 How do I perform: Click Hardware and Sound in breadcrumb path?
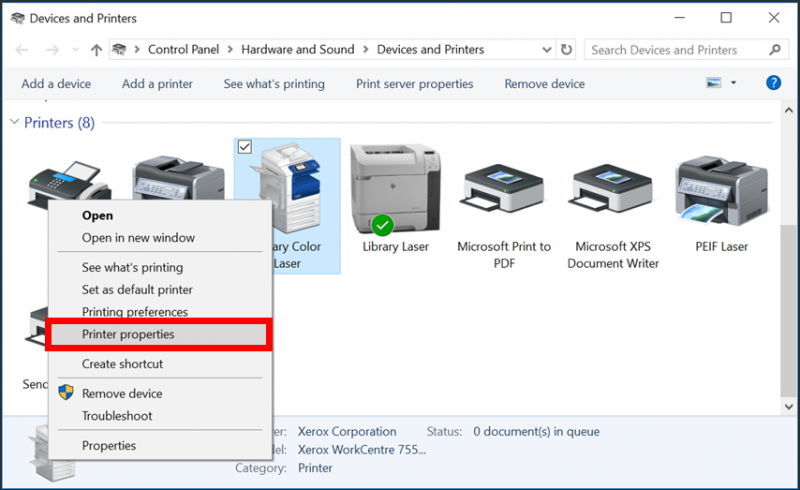click(297, 50)
